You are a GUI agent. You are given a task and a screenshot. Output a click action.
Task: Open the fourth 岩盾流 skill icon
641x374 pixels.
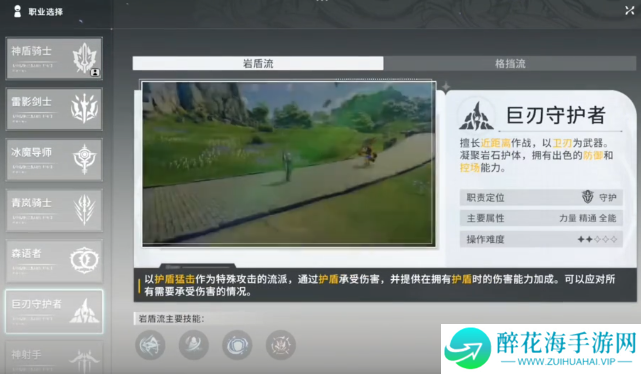[280, 345]
